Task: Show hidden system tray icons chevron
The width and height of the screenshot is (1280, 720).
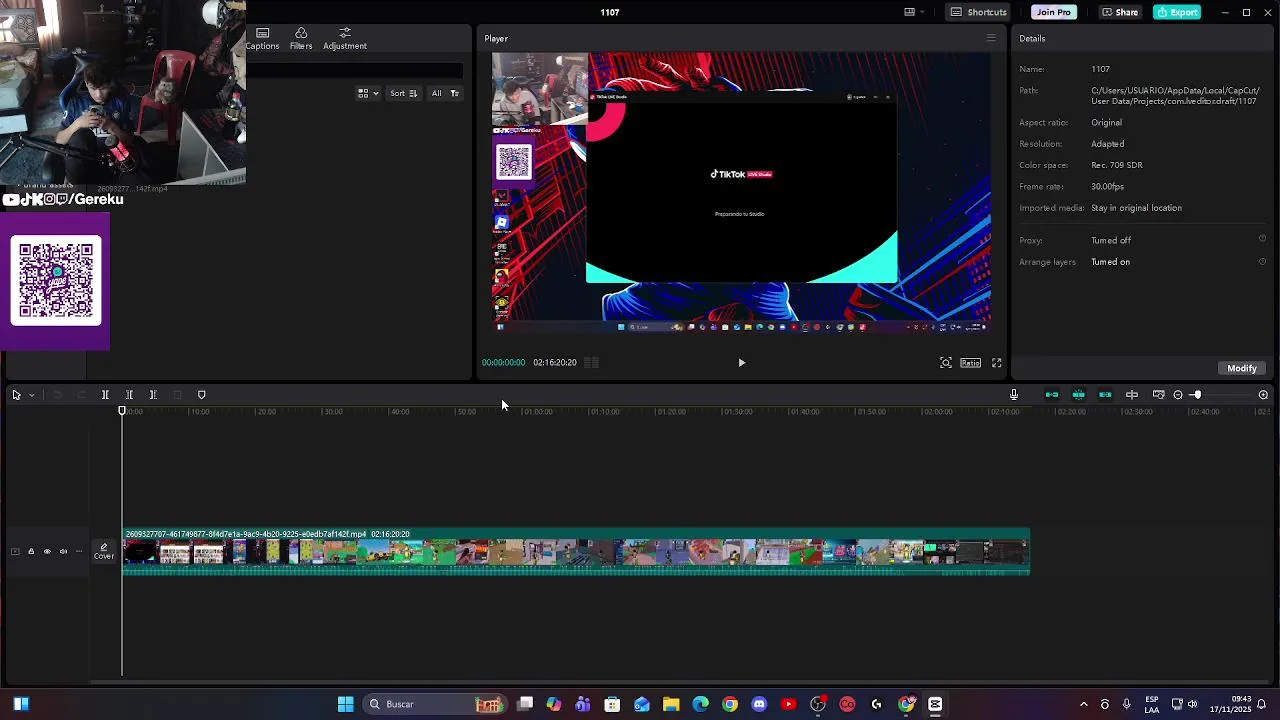Action: coord(1083,704)
